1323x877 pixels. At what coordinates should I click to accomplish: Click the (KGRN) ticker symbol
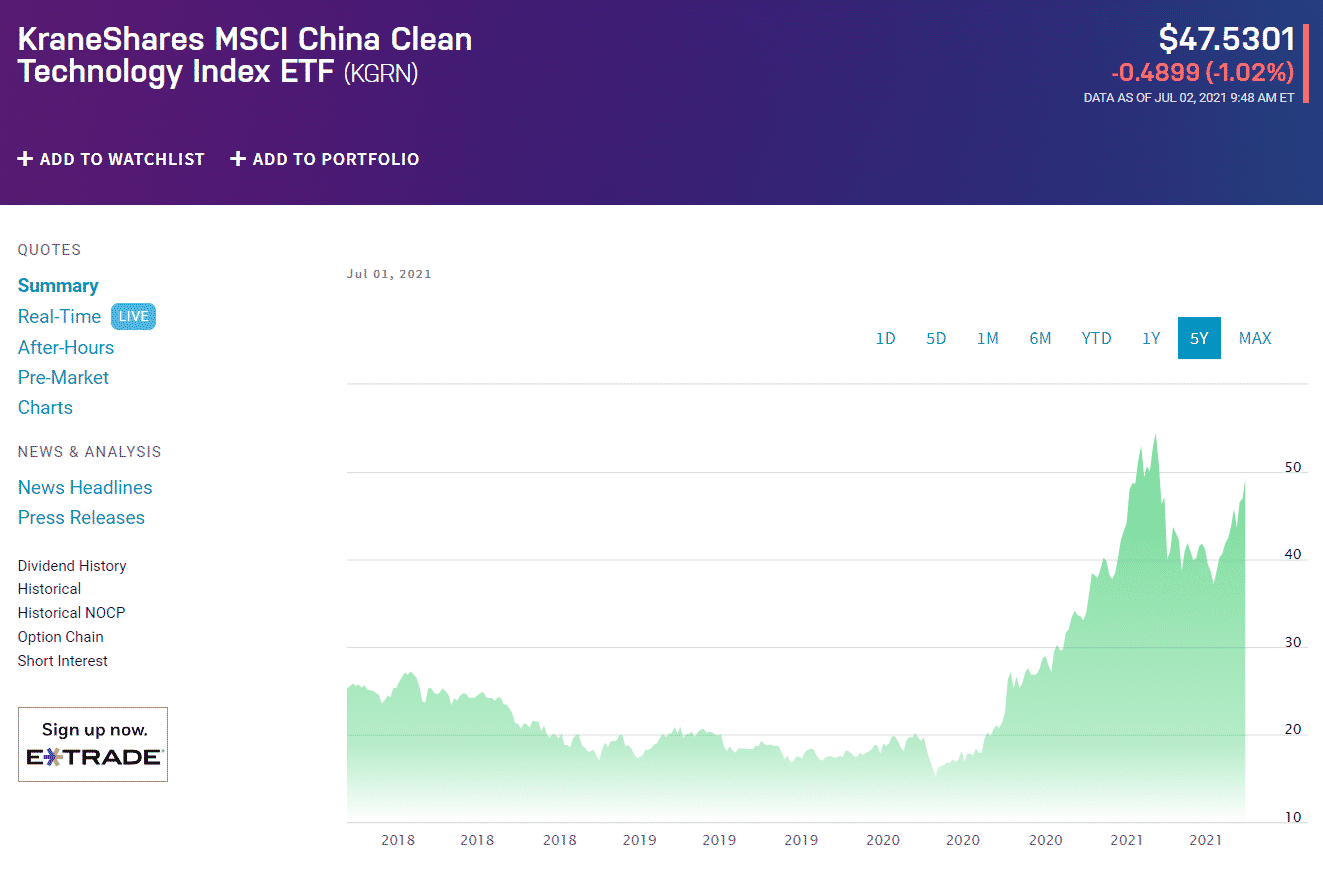click(381, 74)
